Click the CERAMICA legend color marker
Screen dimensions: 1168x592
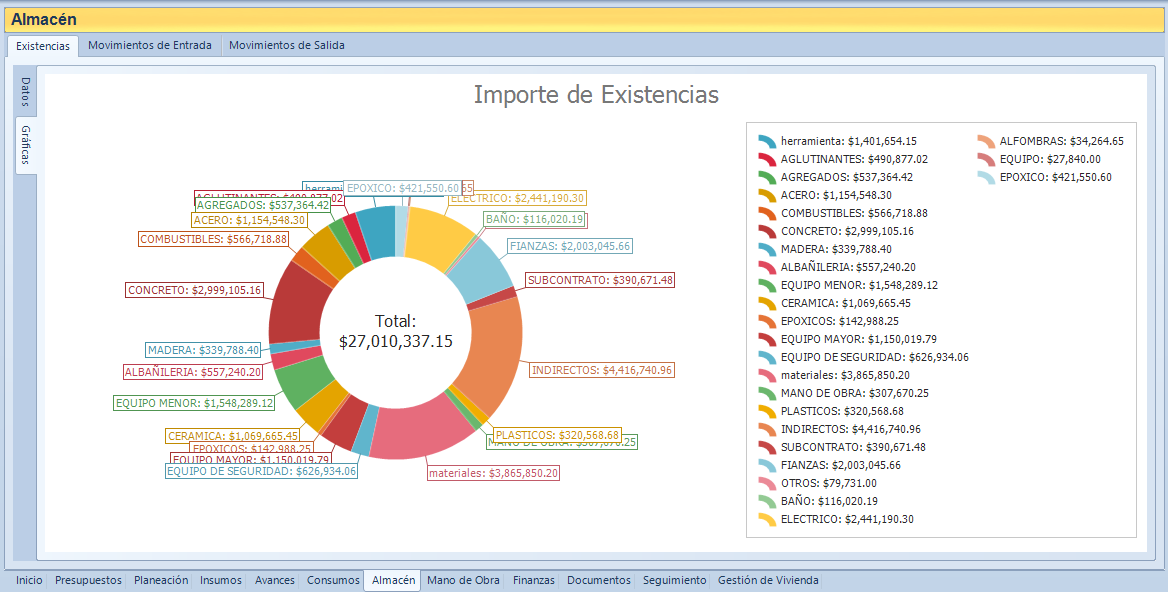click(x=767, y=303)
